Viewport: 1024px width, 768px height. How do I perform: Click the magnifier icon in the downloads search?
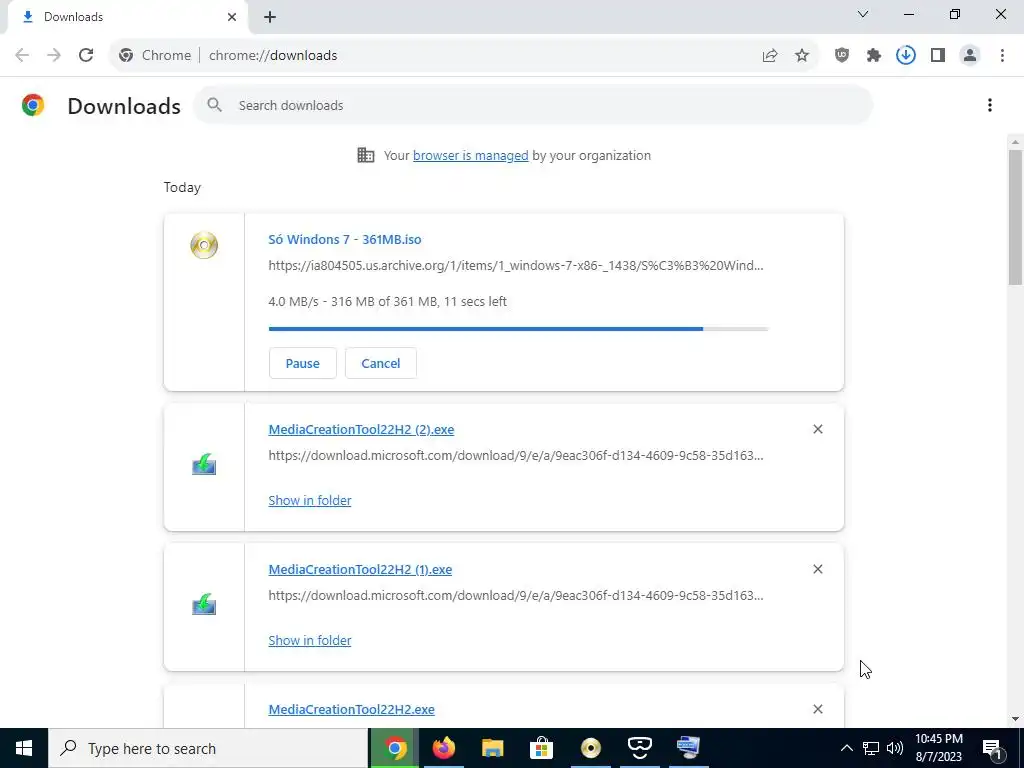click(x=214, y=105)
